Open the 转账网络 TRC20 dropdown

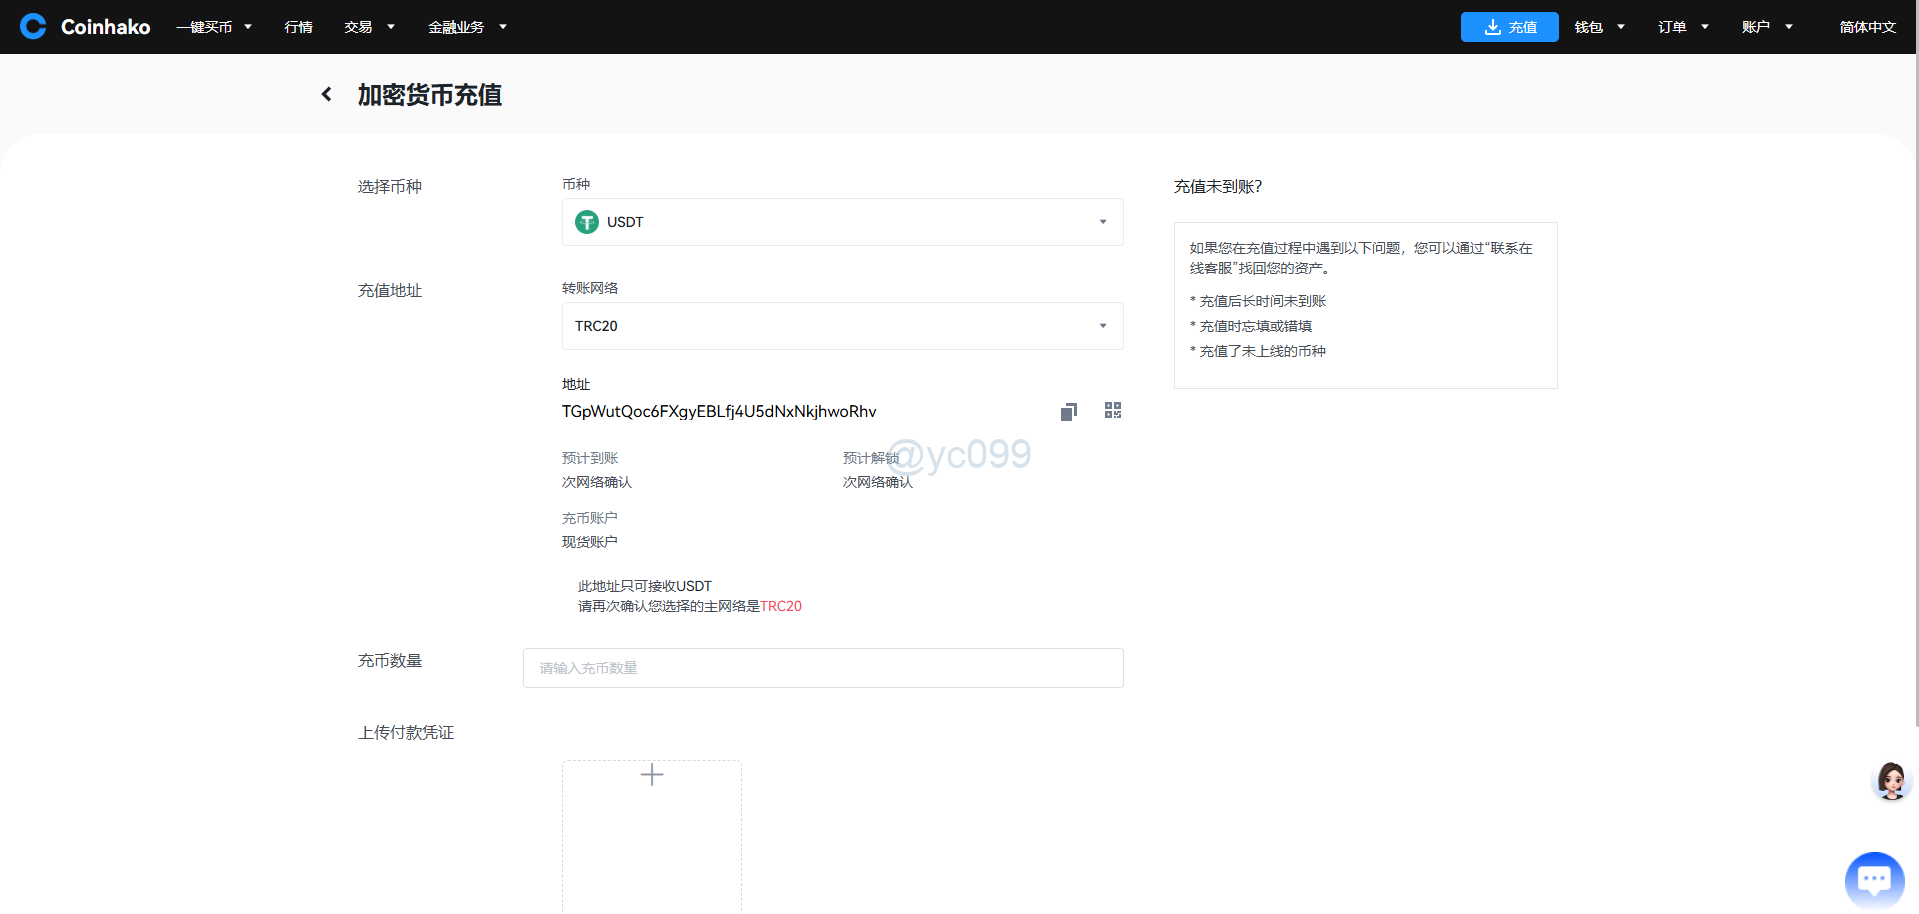coord(842,326)
